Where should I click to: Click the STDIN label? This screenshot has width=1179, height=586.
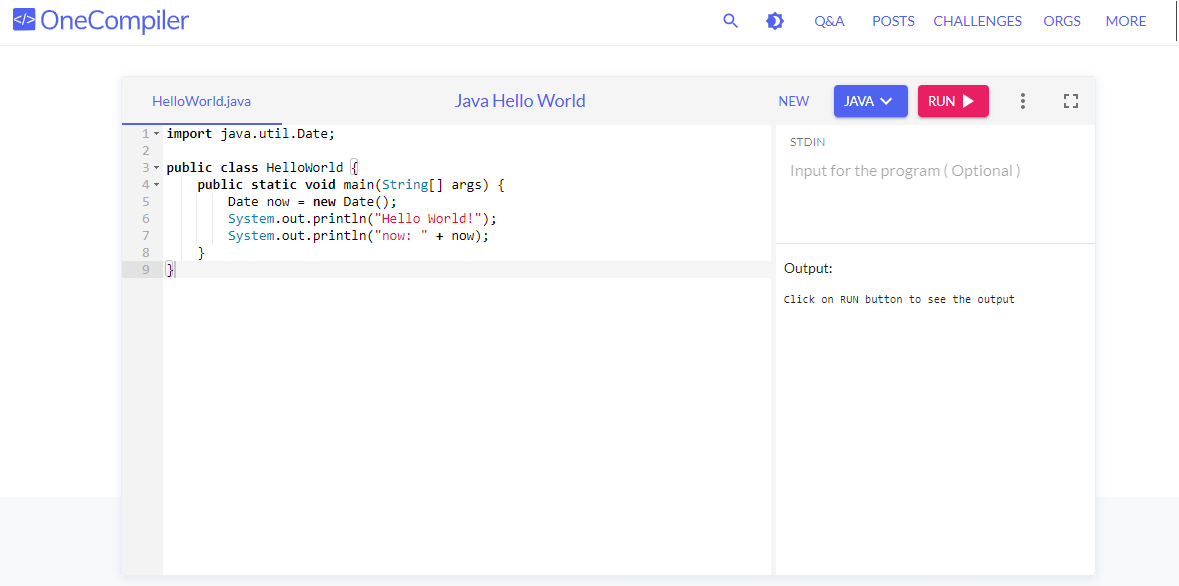[808, 141]
